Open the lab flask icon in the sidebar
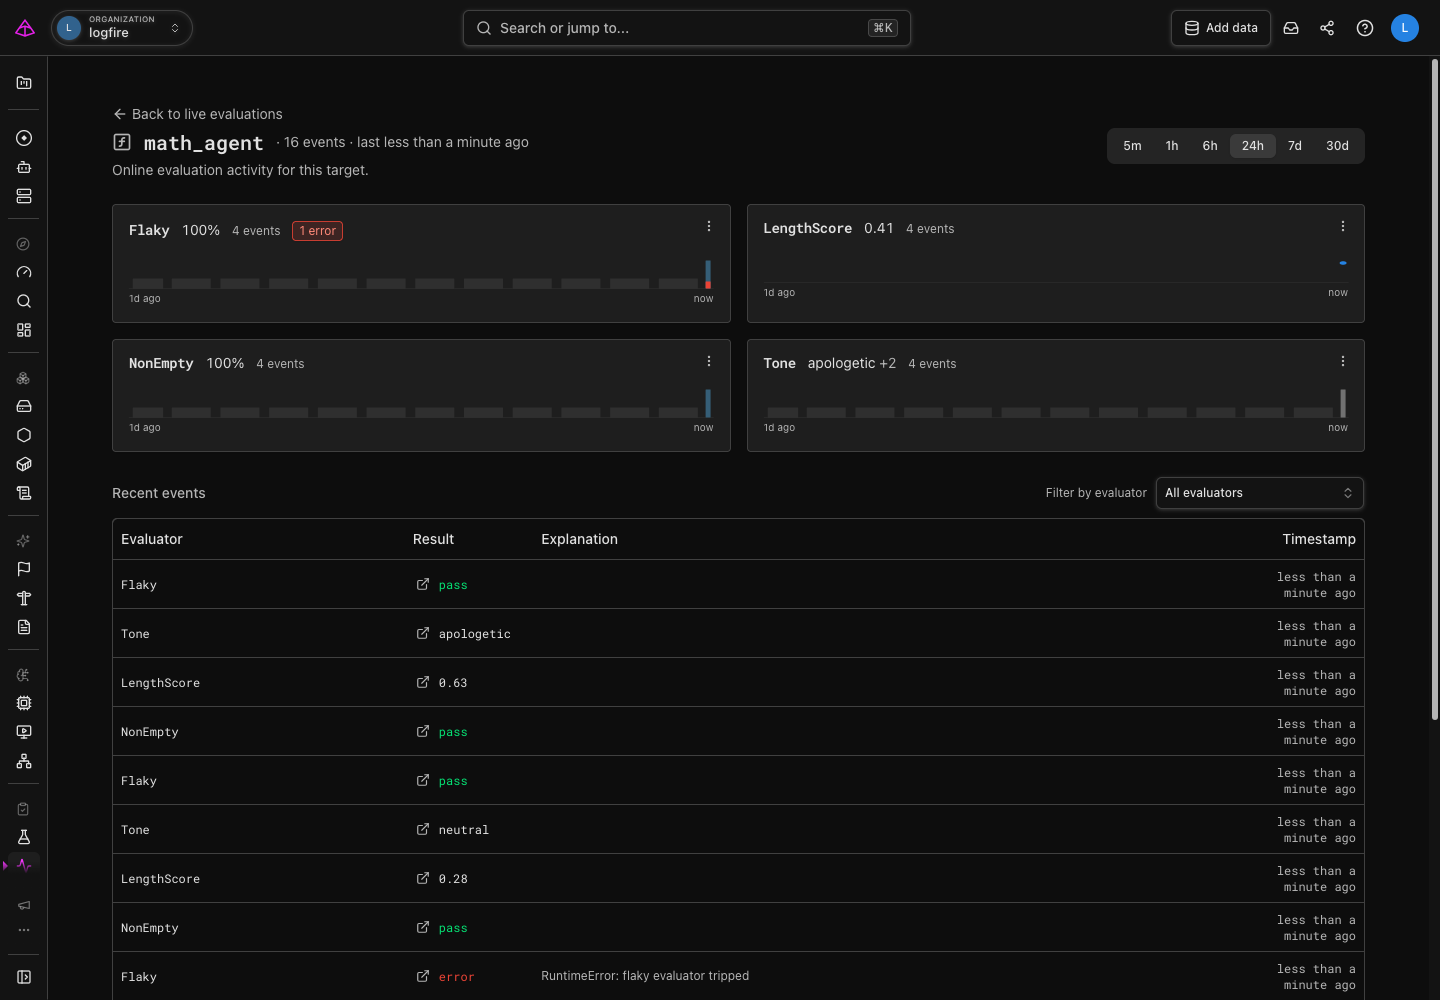Image resolution: width=1440 pixels, height=1000 pixels. [x=24, y=837]
